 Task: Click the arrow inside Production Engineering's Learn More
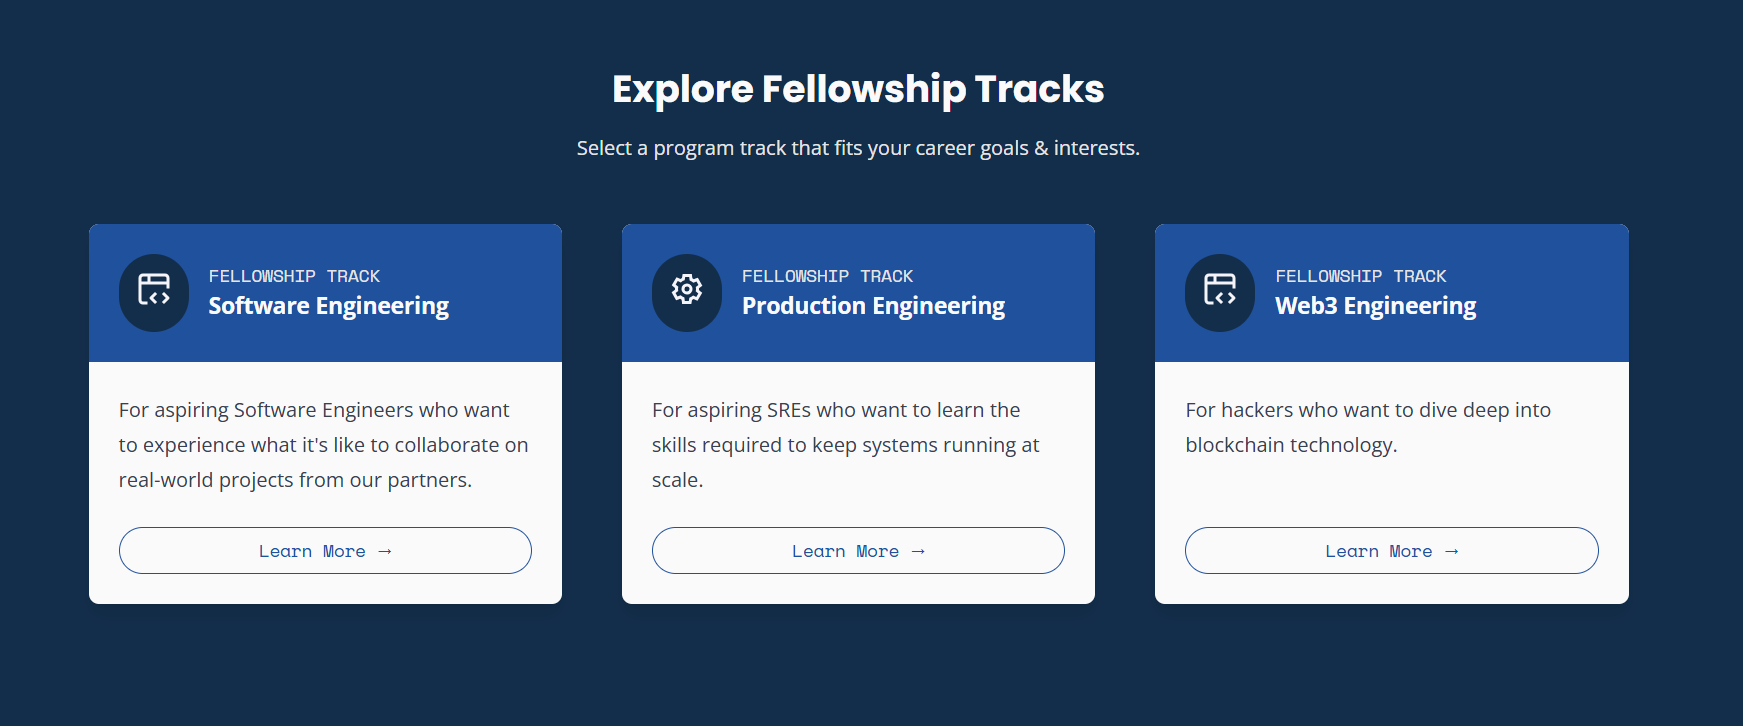coord(918,550)
